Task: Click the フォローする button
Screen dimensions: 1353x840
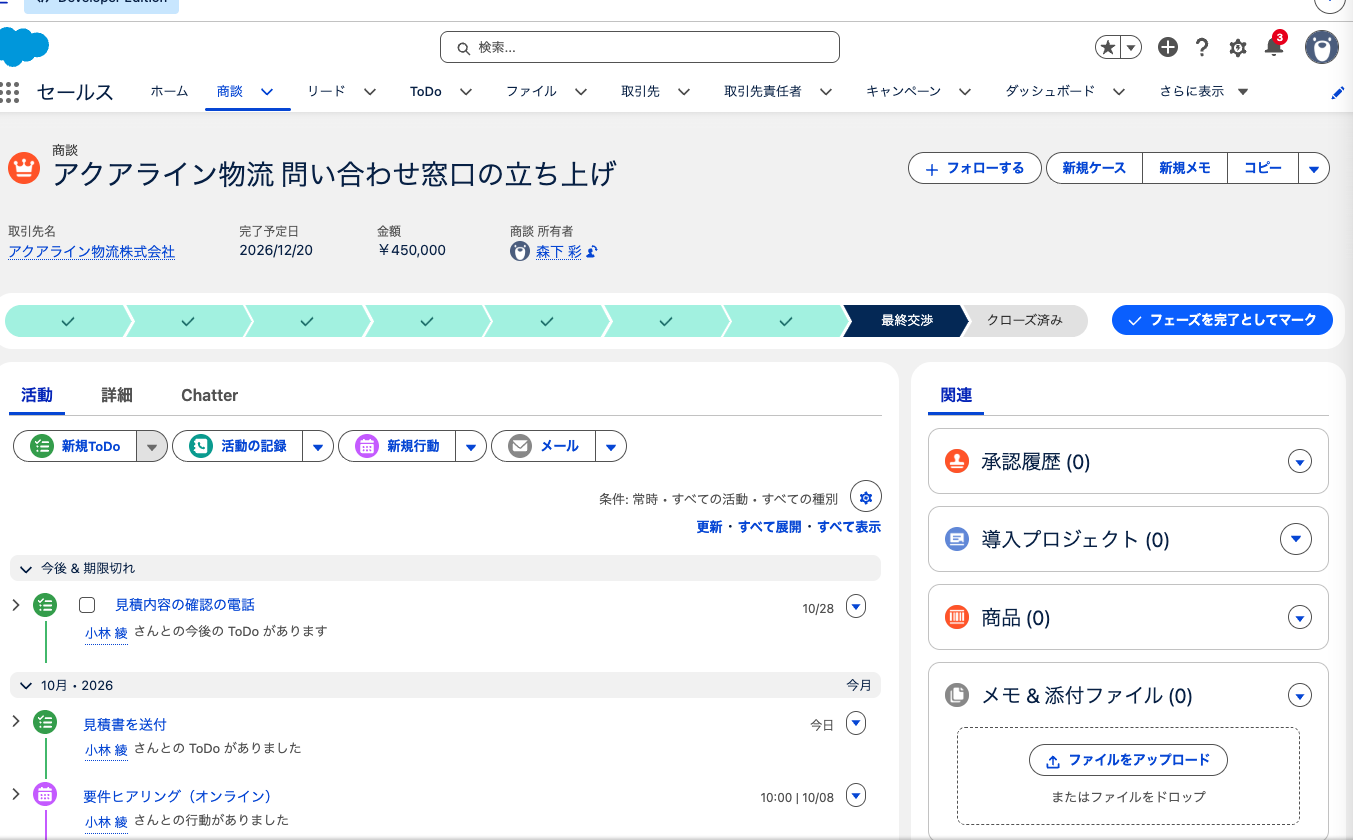Action: point(975,168)
